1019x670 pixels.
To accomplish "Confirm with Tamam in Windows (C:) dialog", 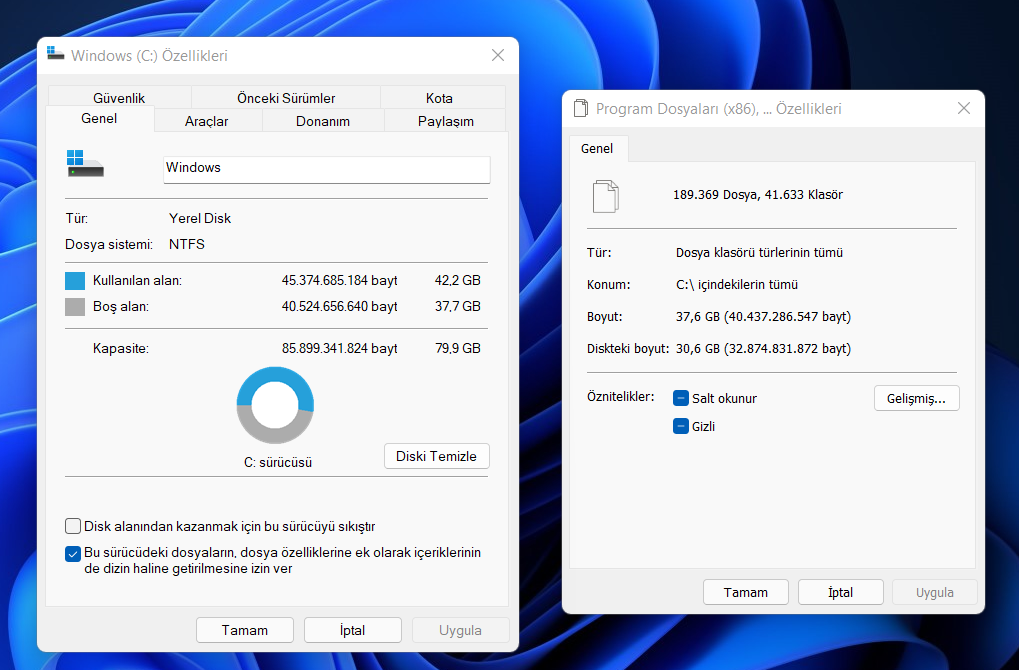I will tap(245, 630).
